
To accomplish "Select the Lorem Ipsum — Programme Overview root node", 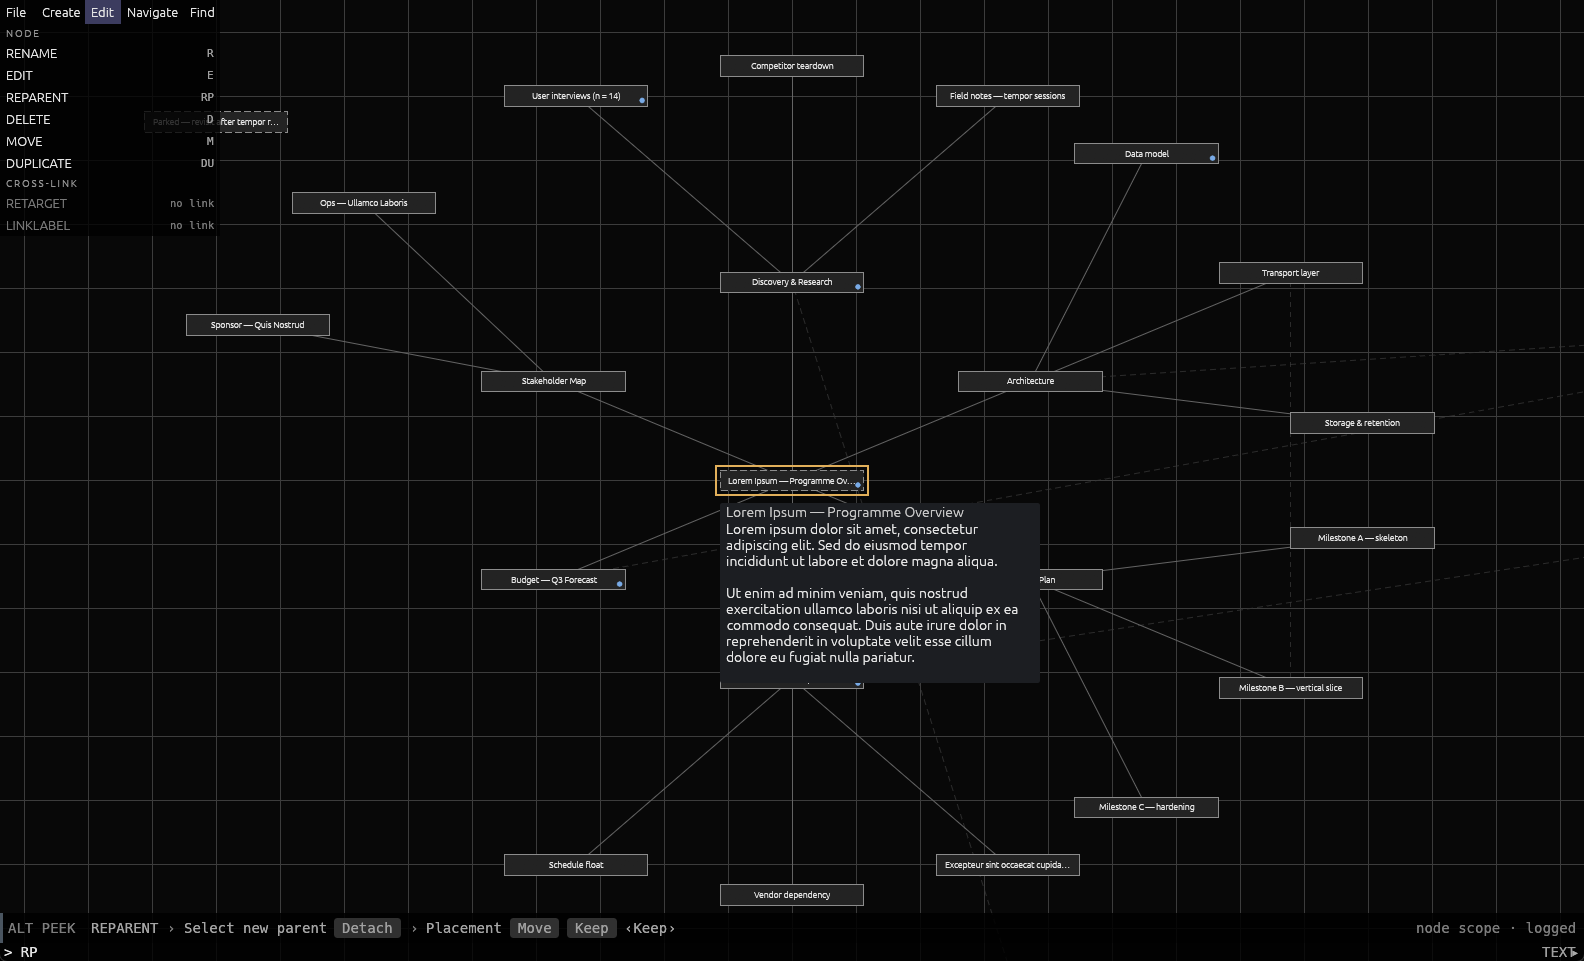I will click(x=792, y=481).
